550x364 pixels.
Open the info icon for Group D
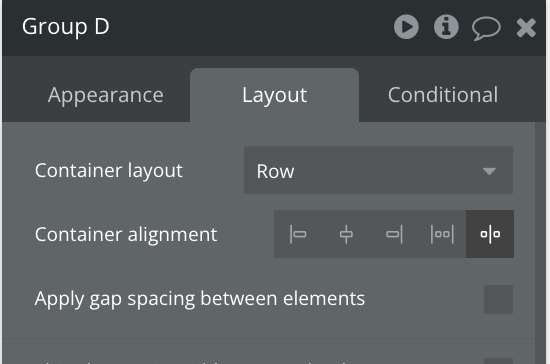[x=446, y=27]
